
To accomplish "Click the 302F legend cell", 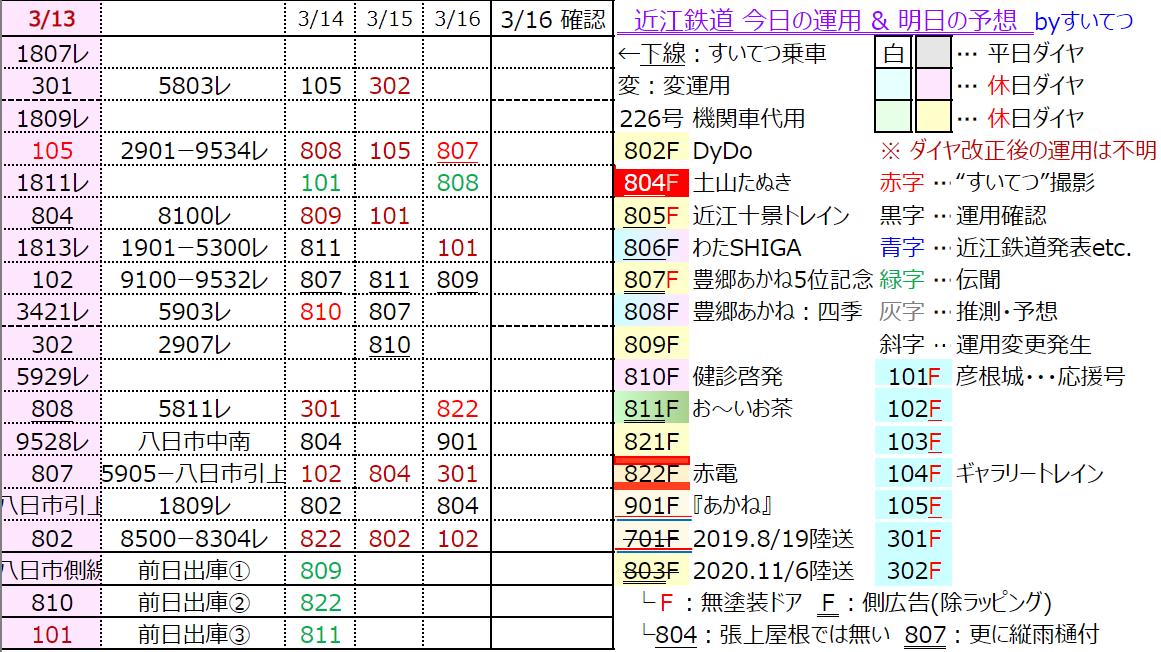I will 913,571.
